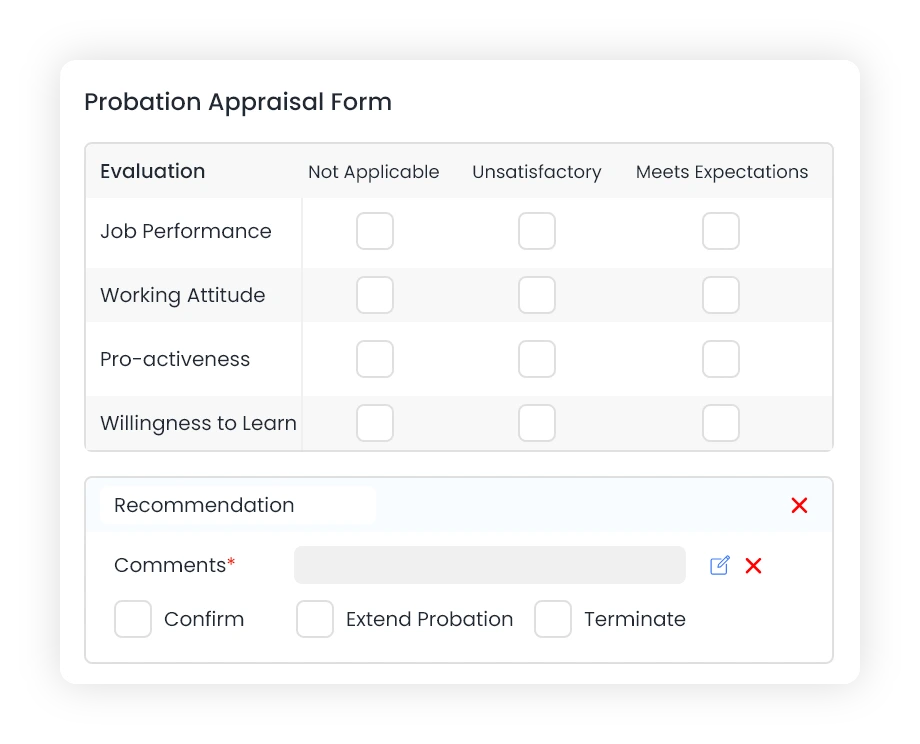Select the Terminate checkbox
This screenshot has width=920, height=744.
(553, 619)
